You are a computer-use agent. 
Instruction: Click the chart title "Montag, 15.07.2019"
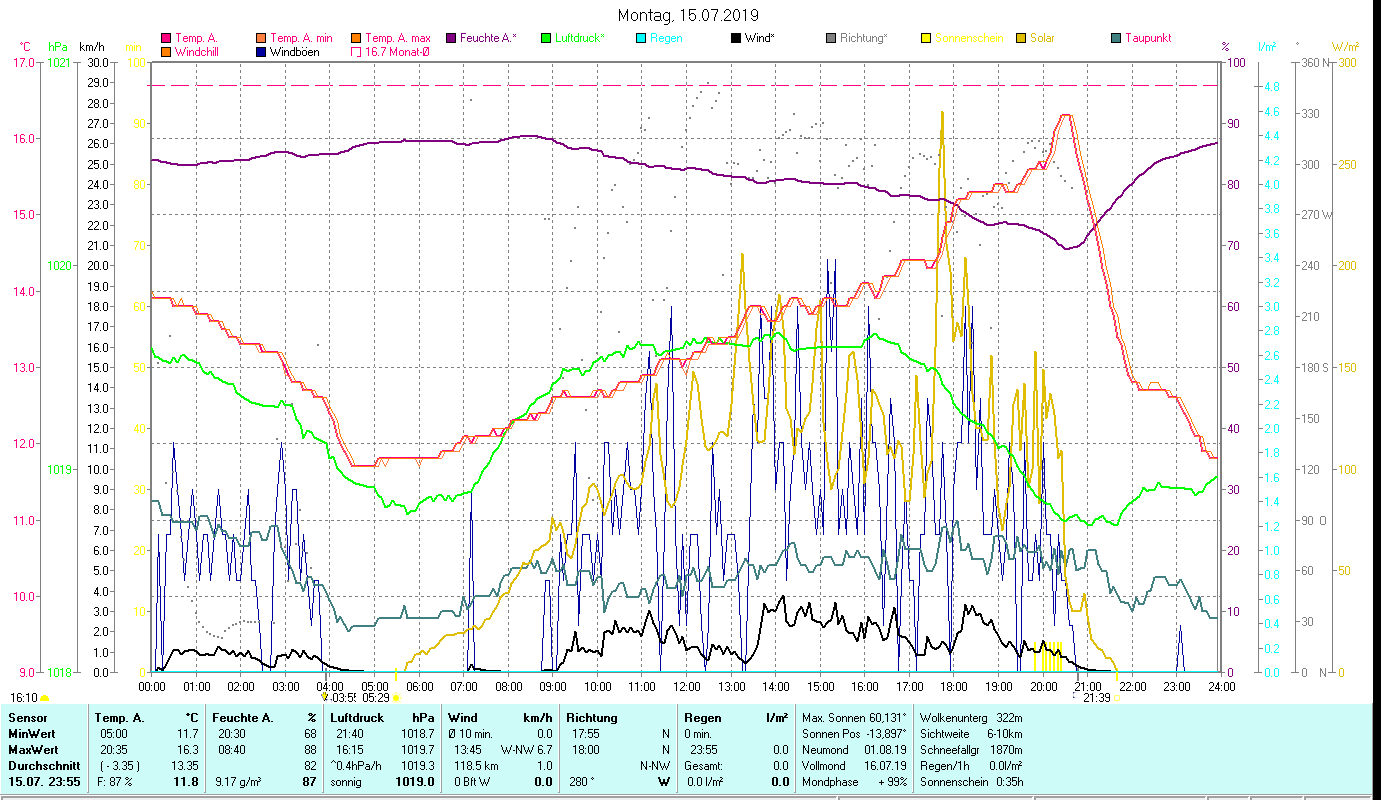(688, 15)
